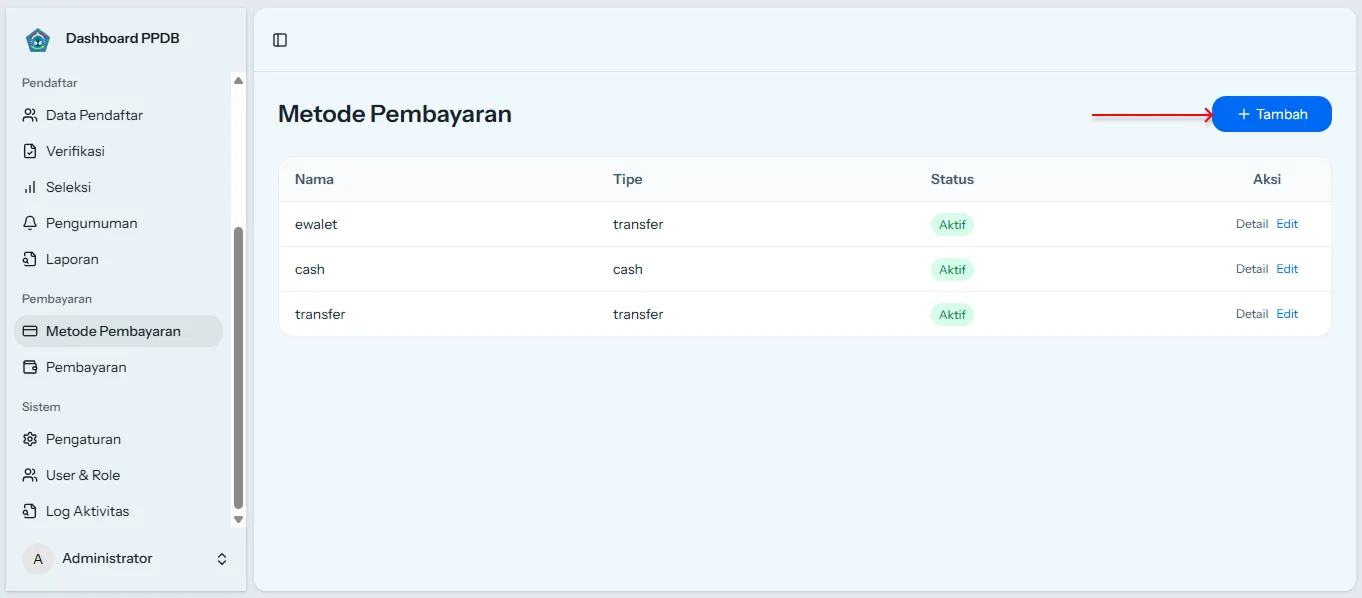Click the Pengaturan gear icon
1362x598 pixels.
coord(30,439)
